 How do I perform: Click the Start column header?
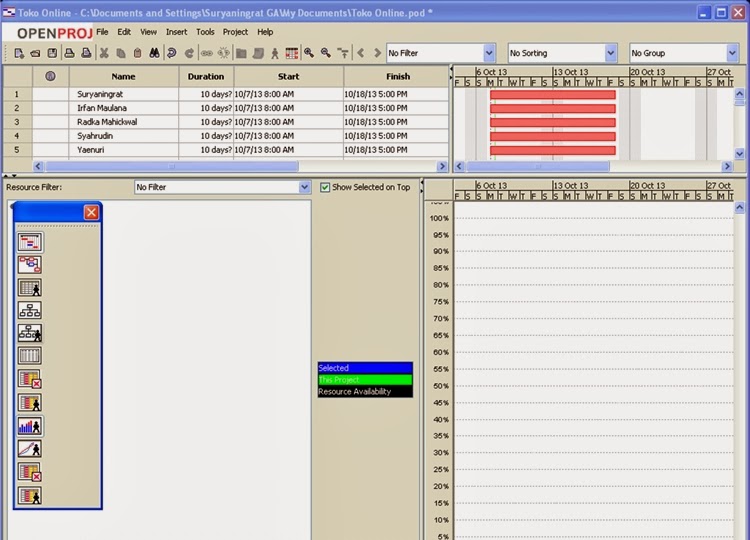point(288,77)
